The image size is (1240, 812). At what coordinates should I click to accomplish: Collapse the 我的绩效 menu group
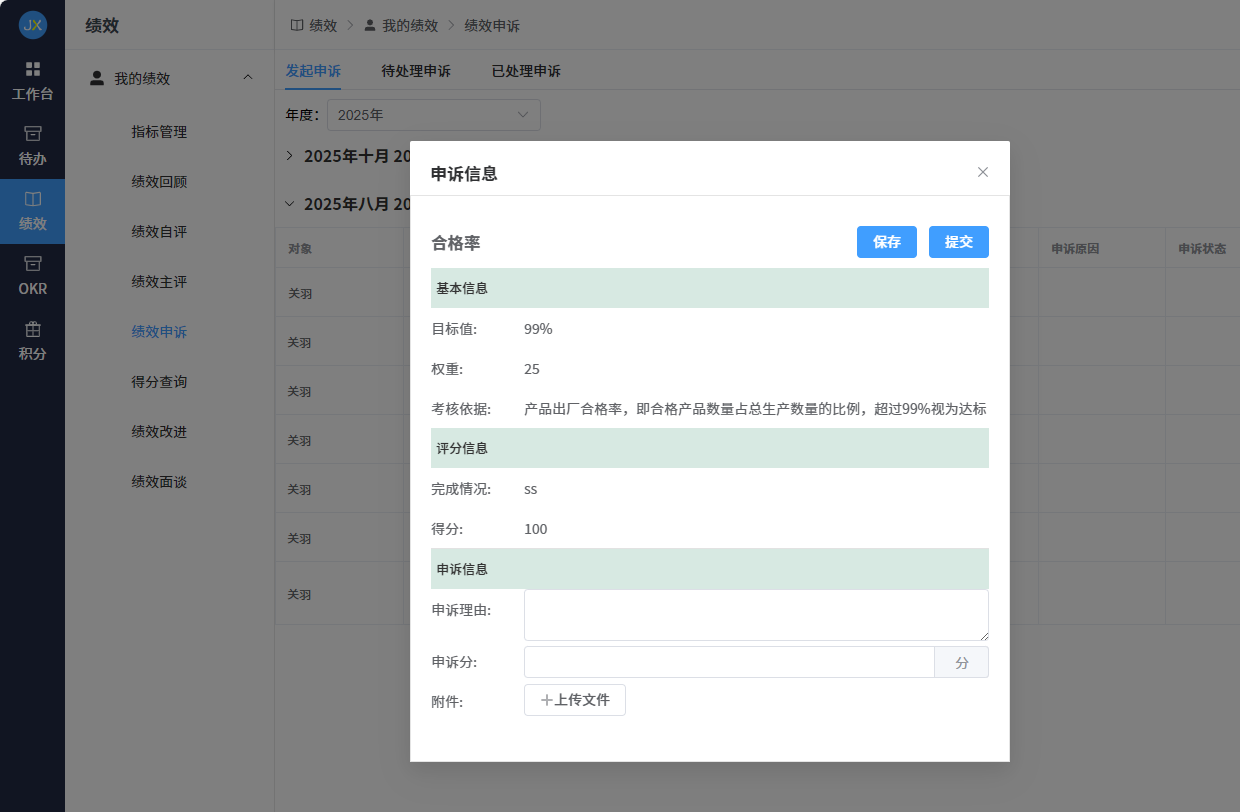248,78
